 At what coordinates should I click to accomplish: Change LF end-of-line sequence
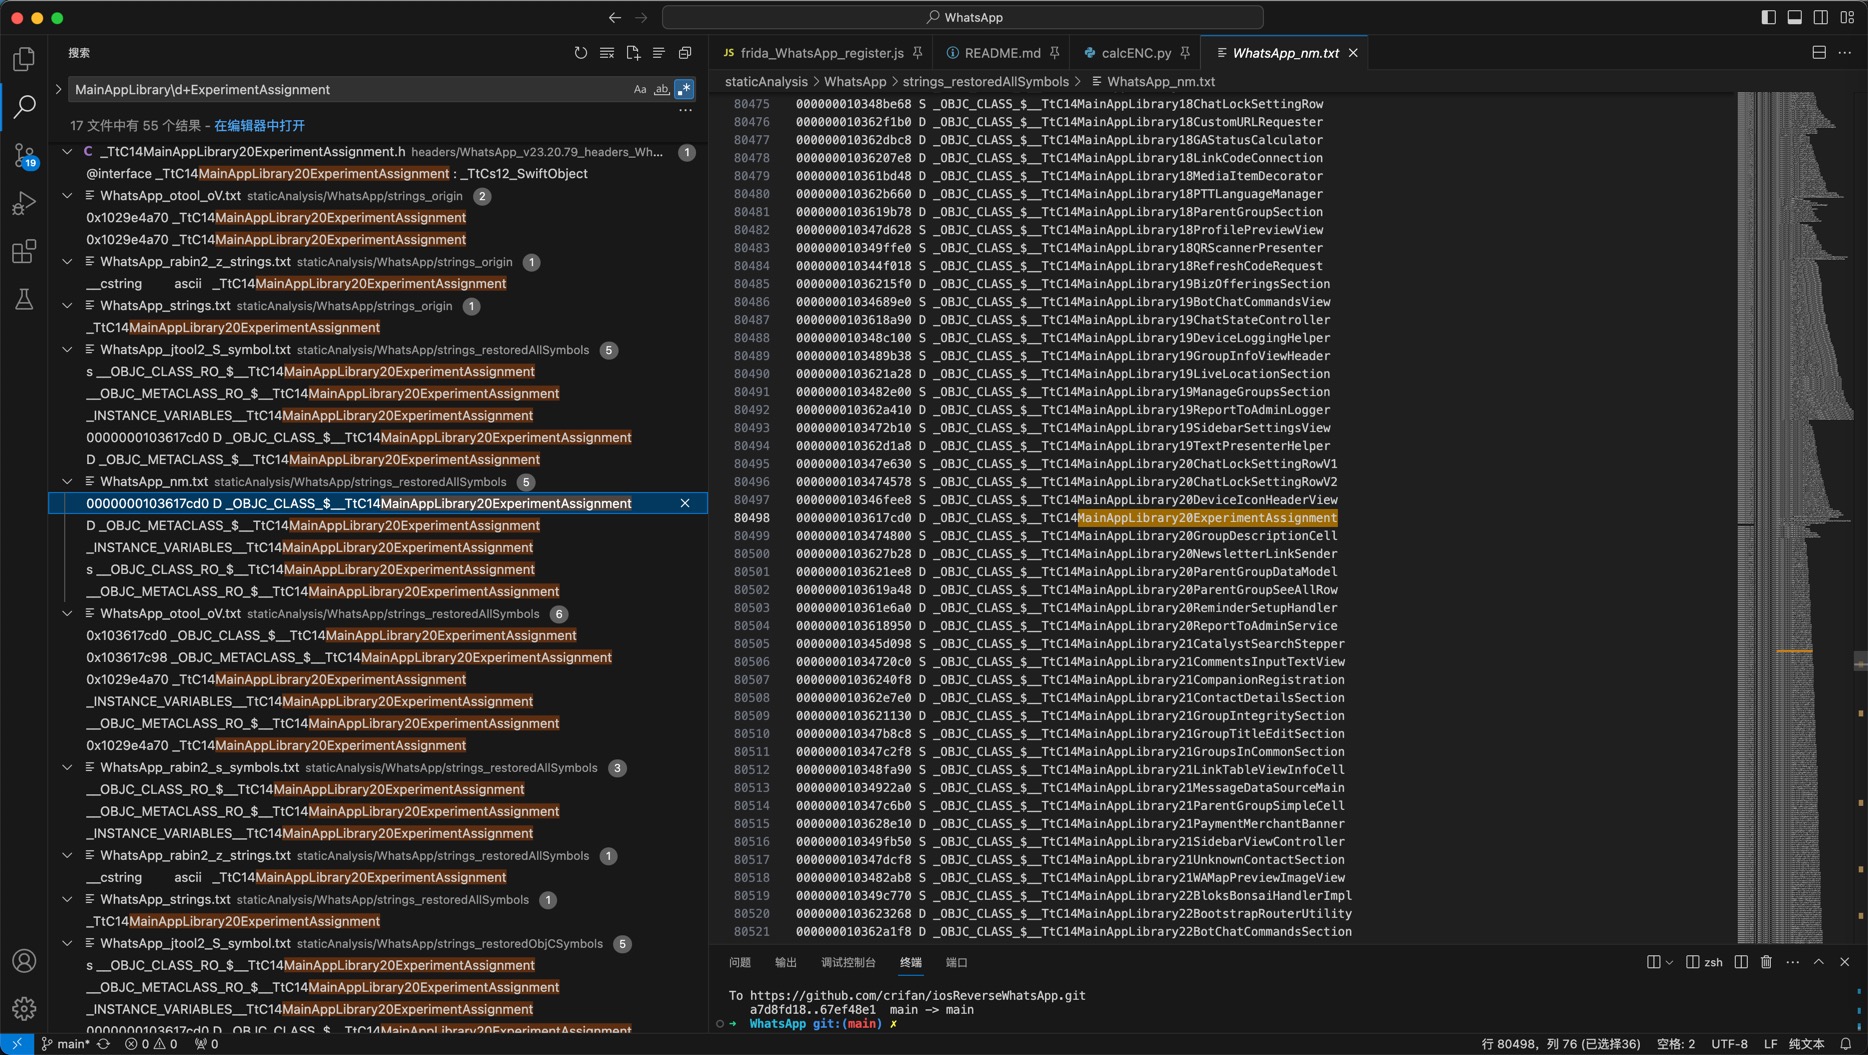tap(1770, 1044)
